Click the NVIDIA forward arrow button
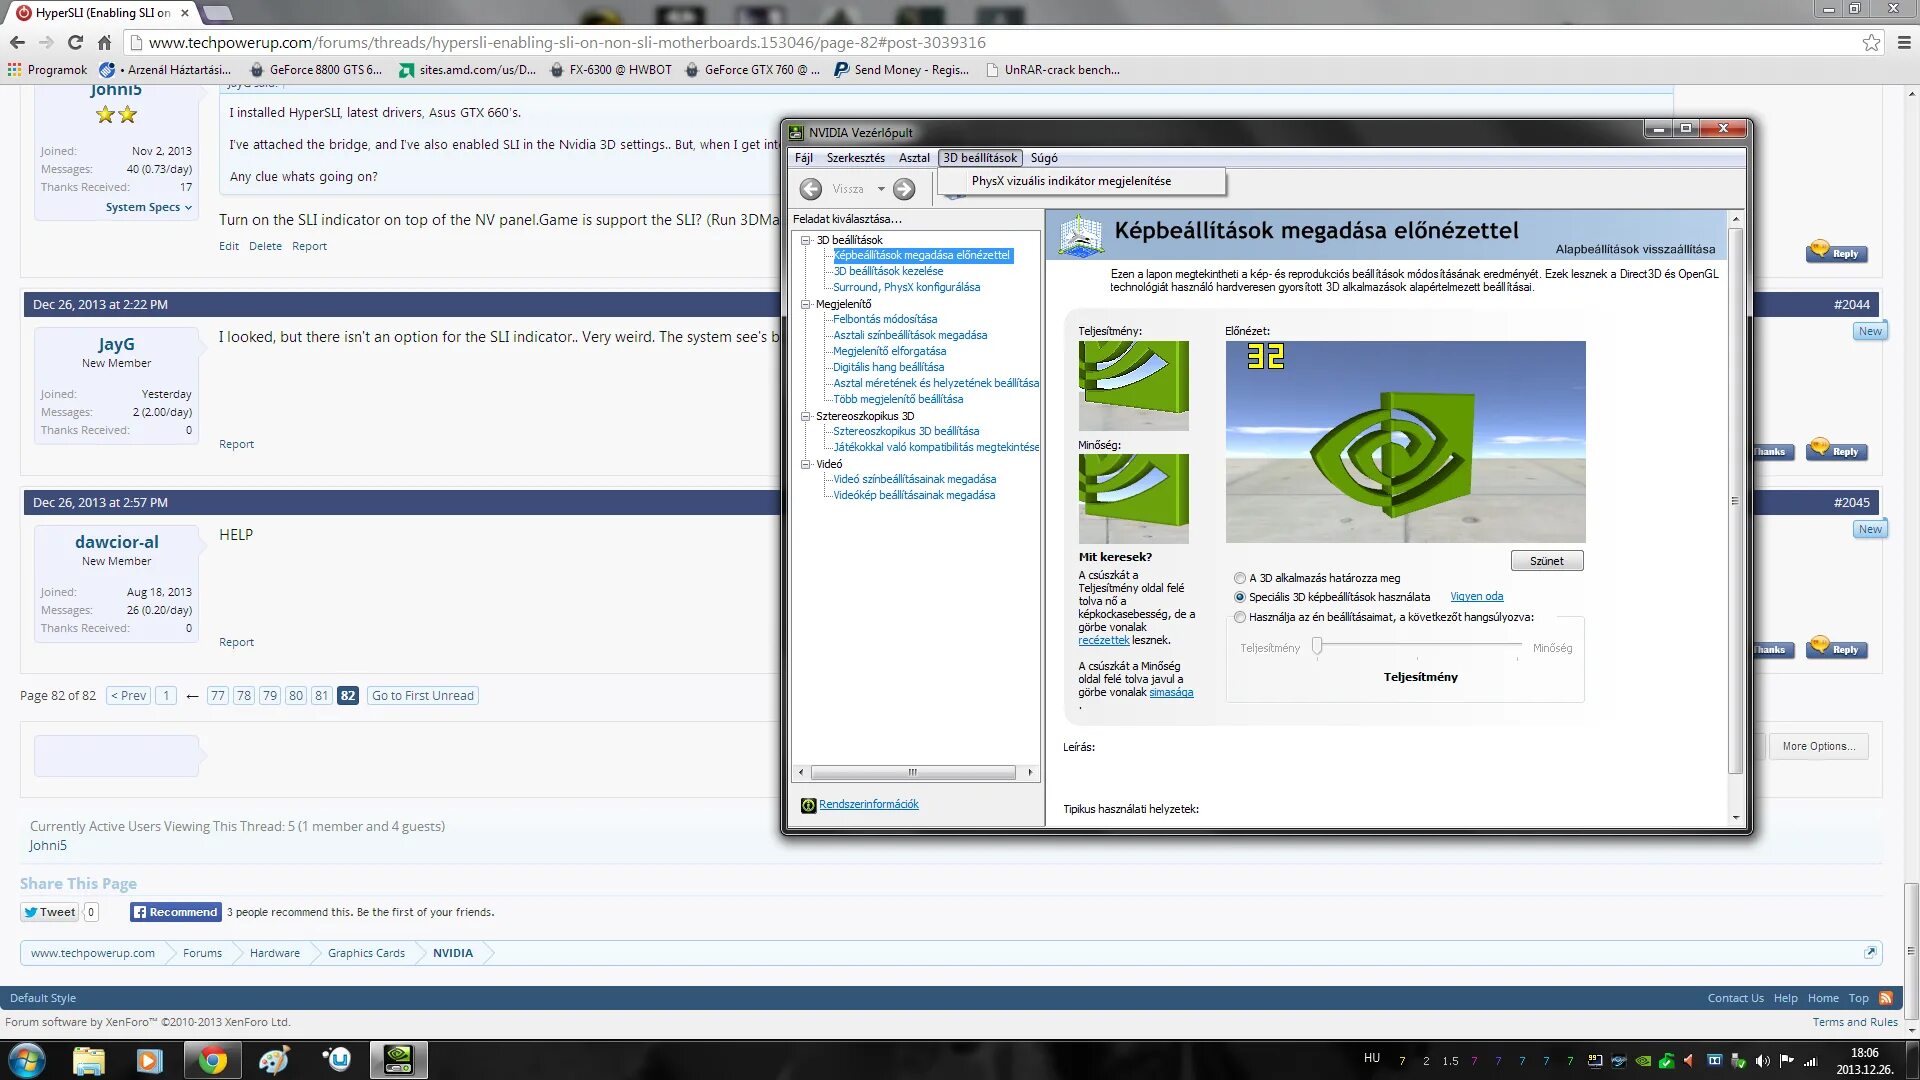The height and width of the screenshot is (1080, 1920). tap(904, 189)
